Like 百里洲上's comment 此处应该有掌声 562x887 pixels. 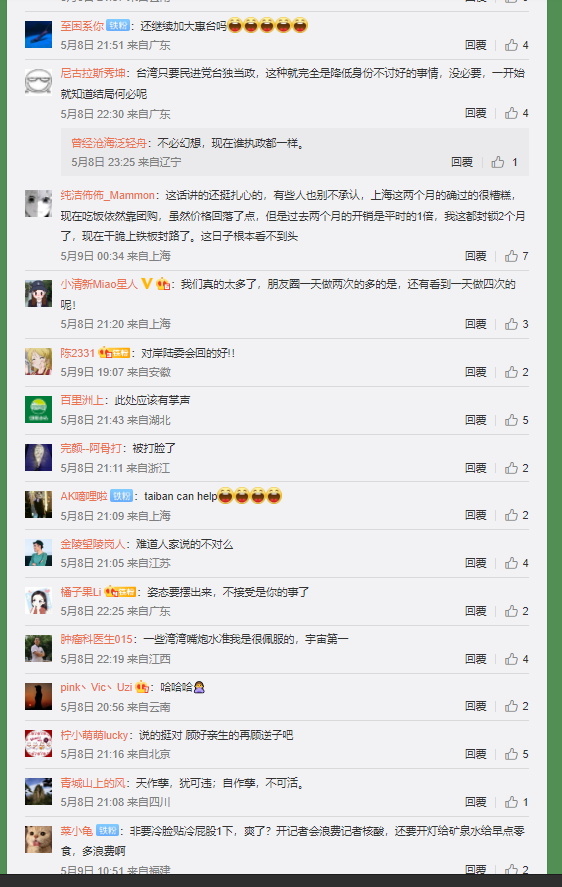[x=512, y=420]
